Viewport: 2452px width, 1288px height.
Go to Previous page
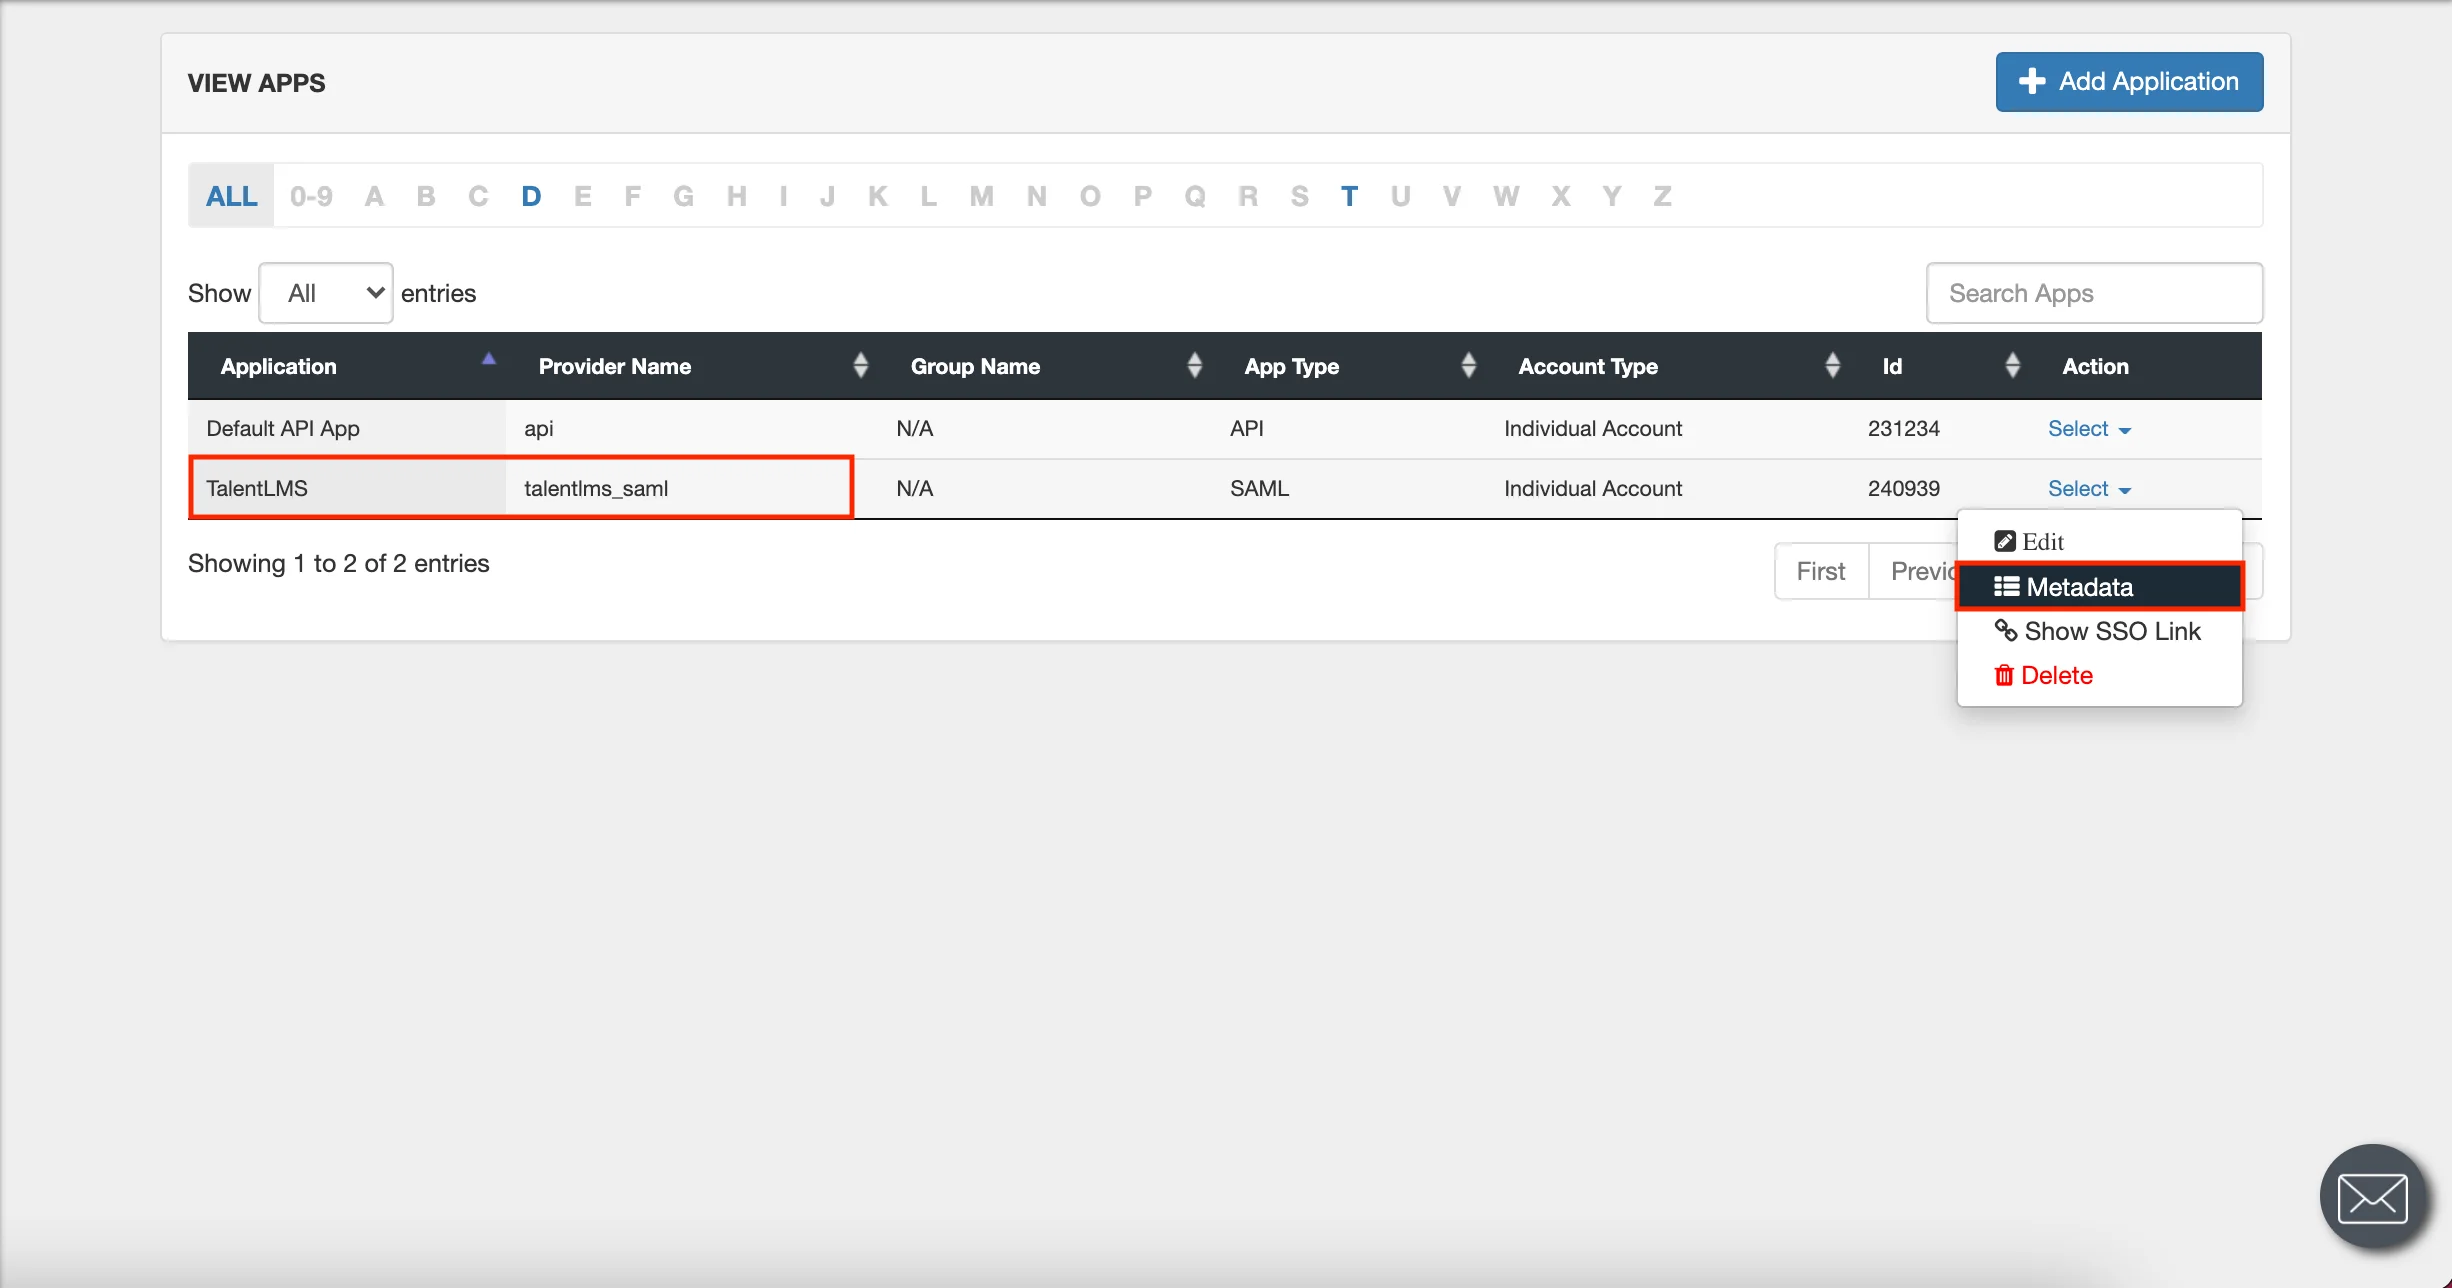tap(1914, 571)
